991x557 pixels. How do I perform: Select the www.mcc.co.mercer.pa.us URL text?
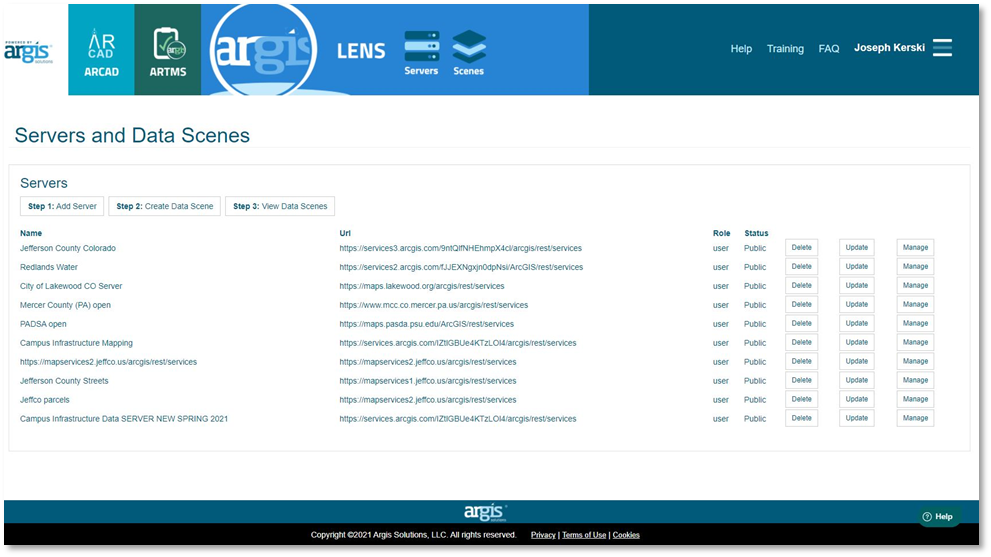pos(434,305)
